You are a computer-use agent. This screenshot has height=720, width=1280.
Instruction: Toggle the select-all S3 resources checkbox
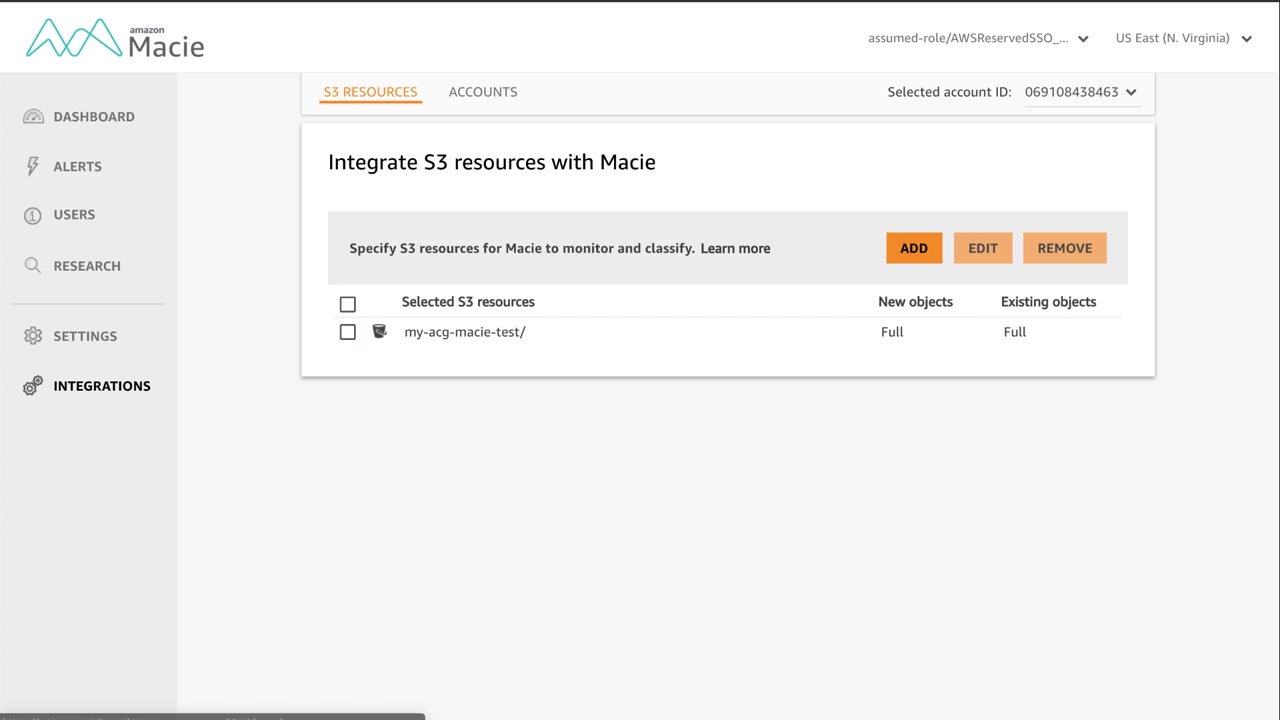347,304
